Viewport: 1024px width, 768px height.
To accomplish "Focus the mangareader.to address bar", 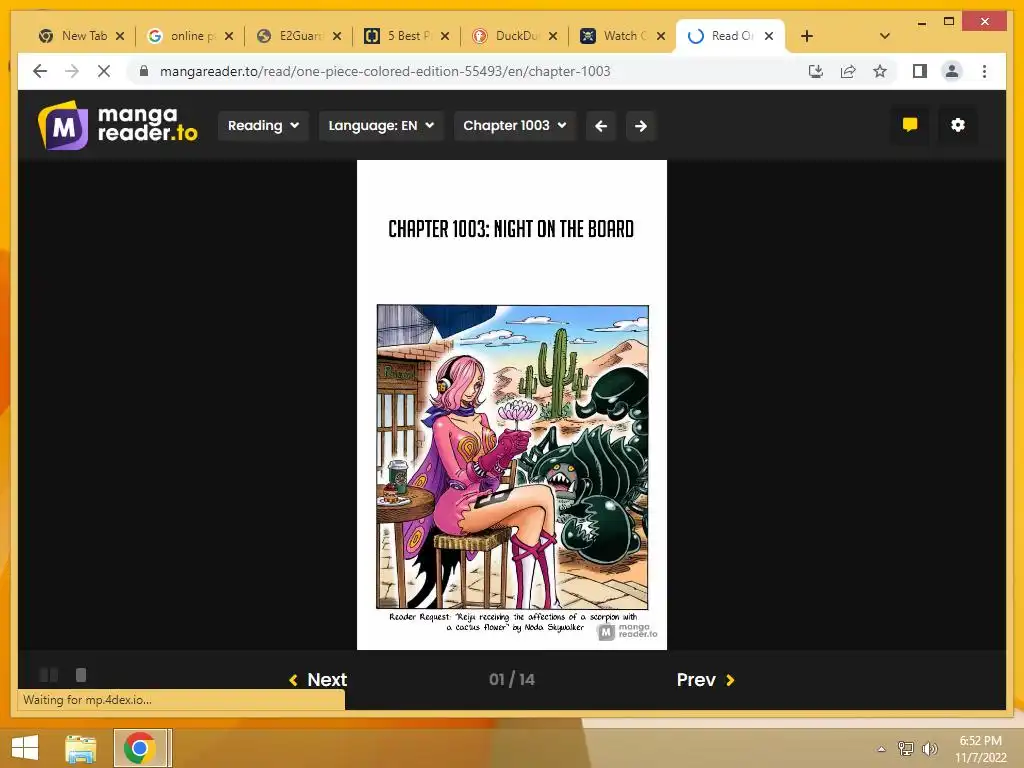I will click(x=385, y=71).
